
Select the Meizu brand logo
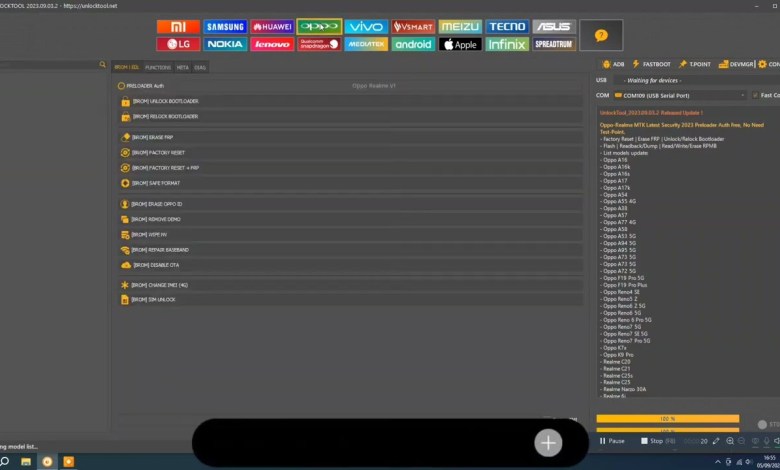click(460, 26)
